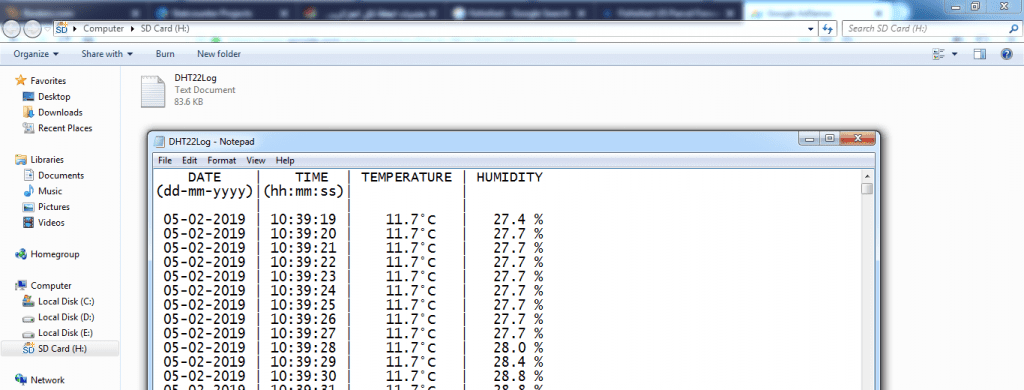Image resolution: width=1024 pixels, height=390 pixels.
Task: Open Desktop in Favorites
Action: click(54, 97)
